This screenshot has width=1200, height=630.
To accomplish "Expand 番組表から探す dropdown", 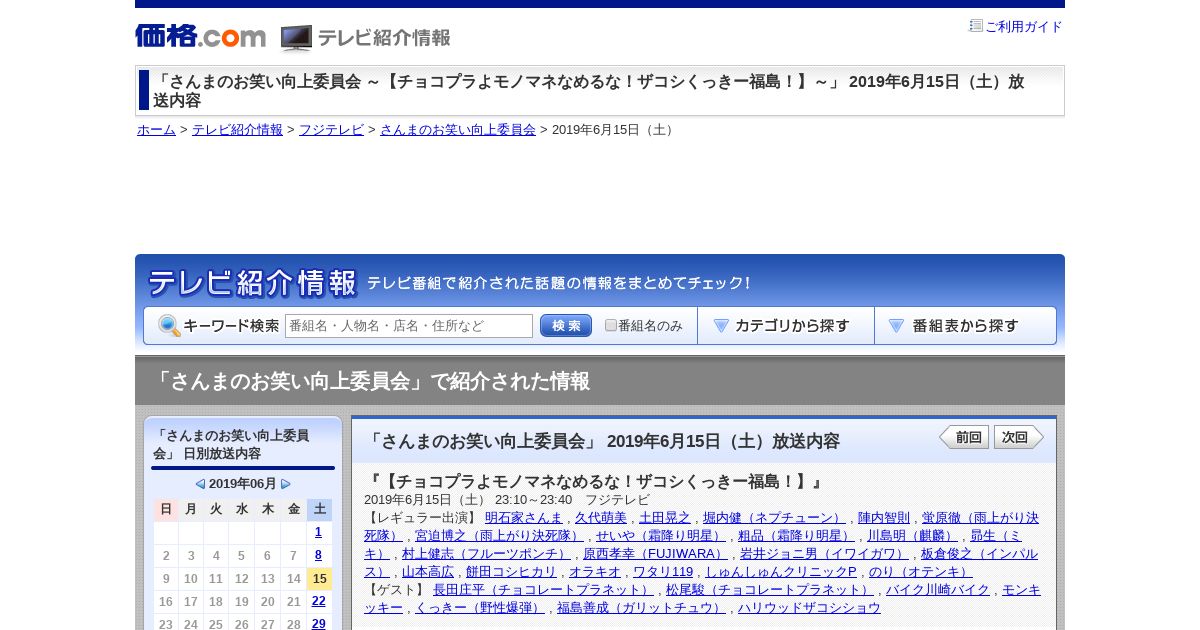I will 965,326.
